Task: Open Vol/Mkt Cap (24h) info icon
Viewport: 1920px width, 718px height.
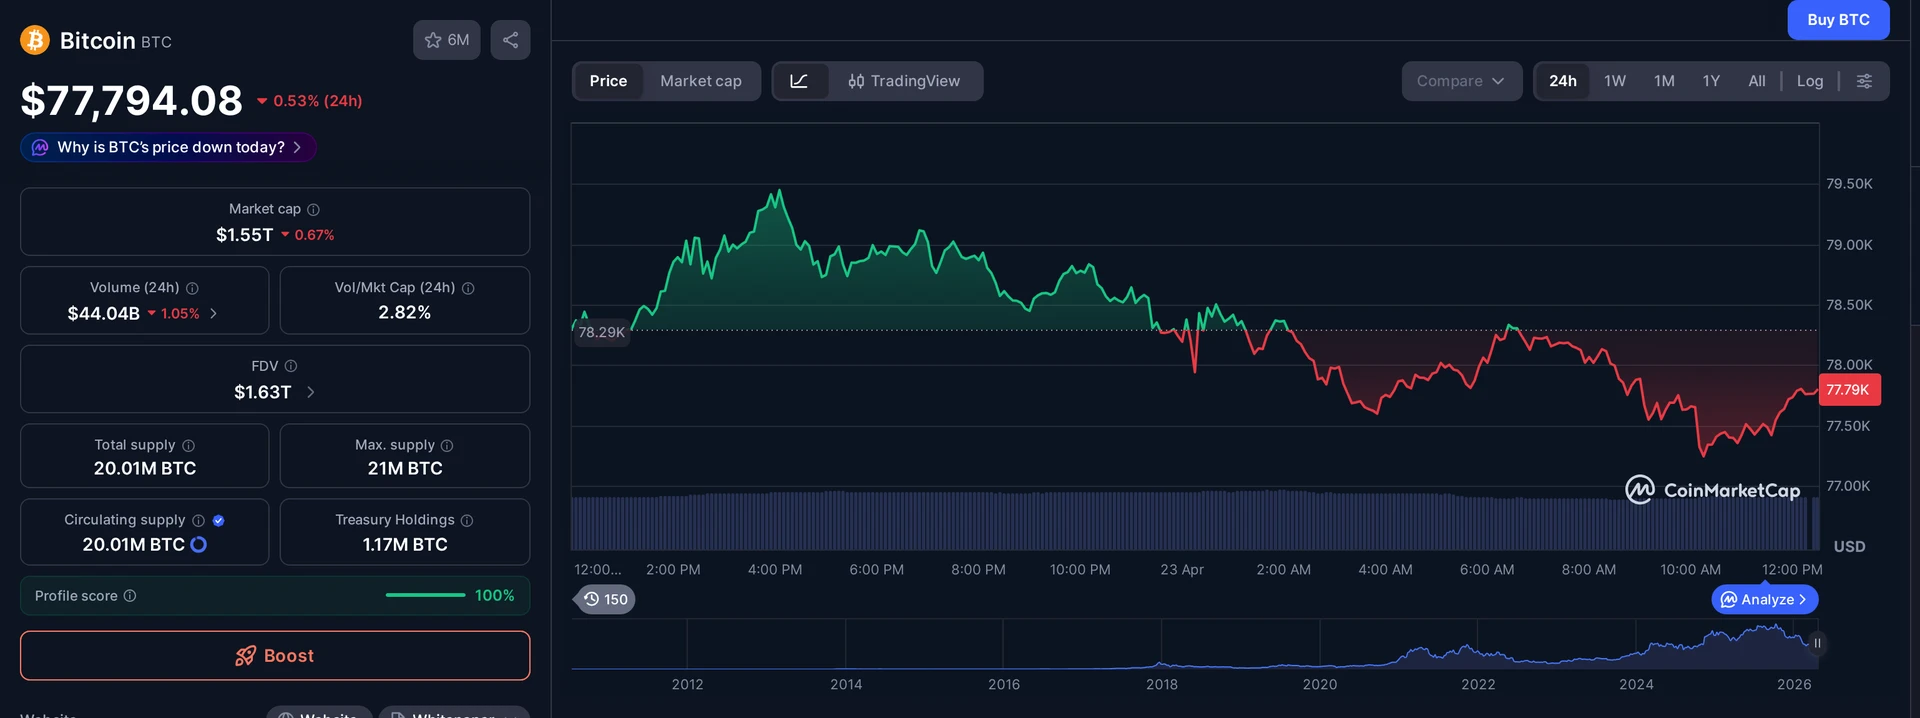Action: click(x=468, y=288)
